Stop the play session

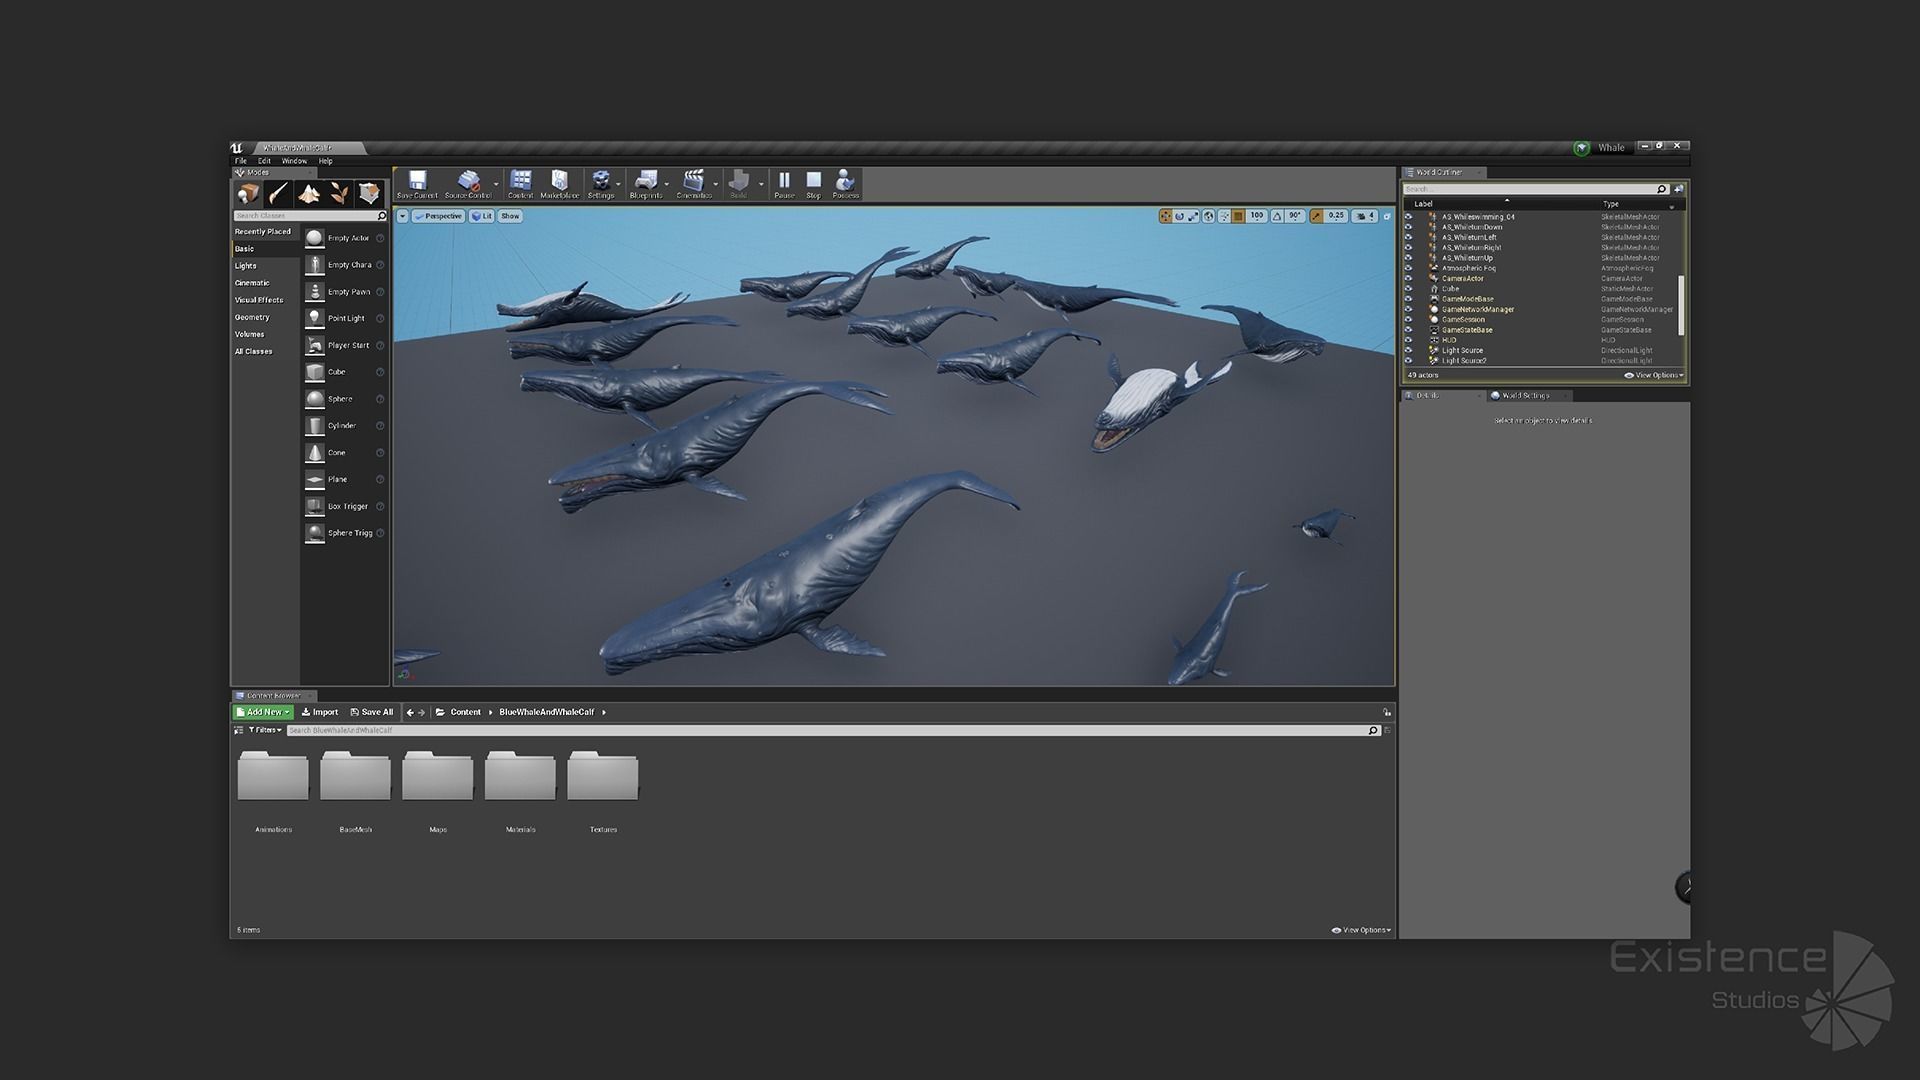(x=813, y=184)
